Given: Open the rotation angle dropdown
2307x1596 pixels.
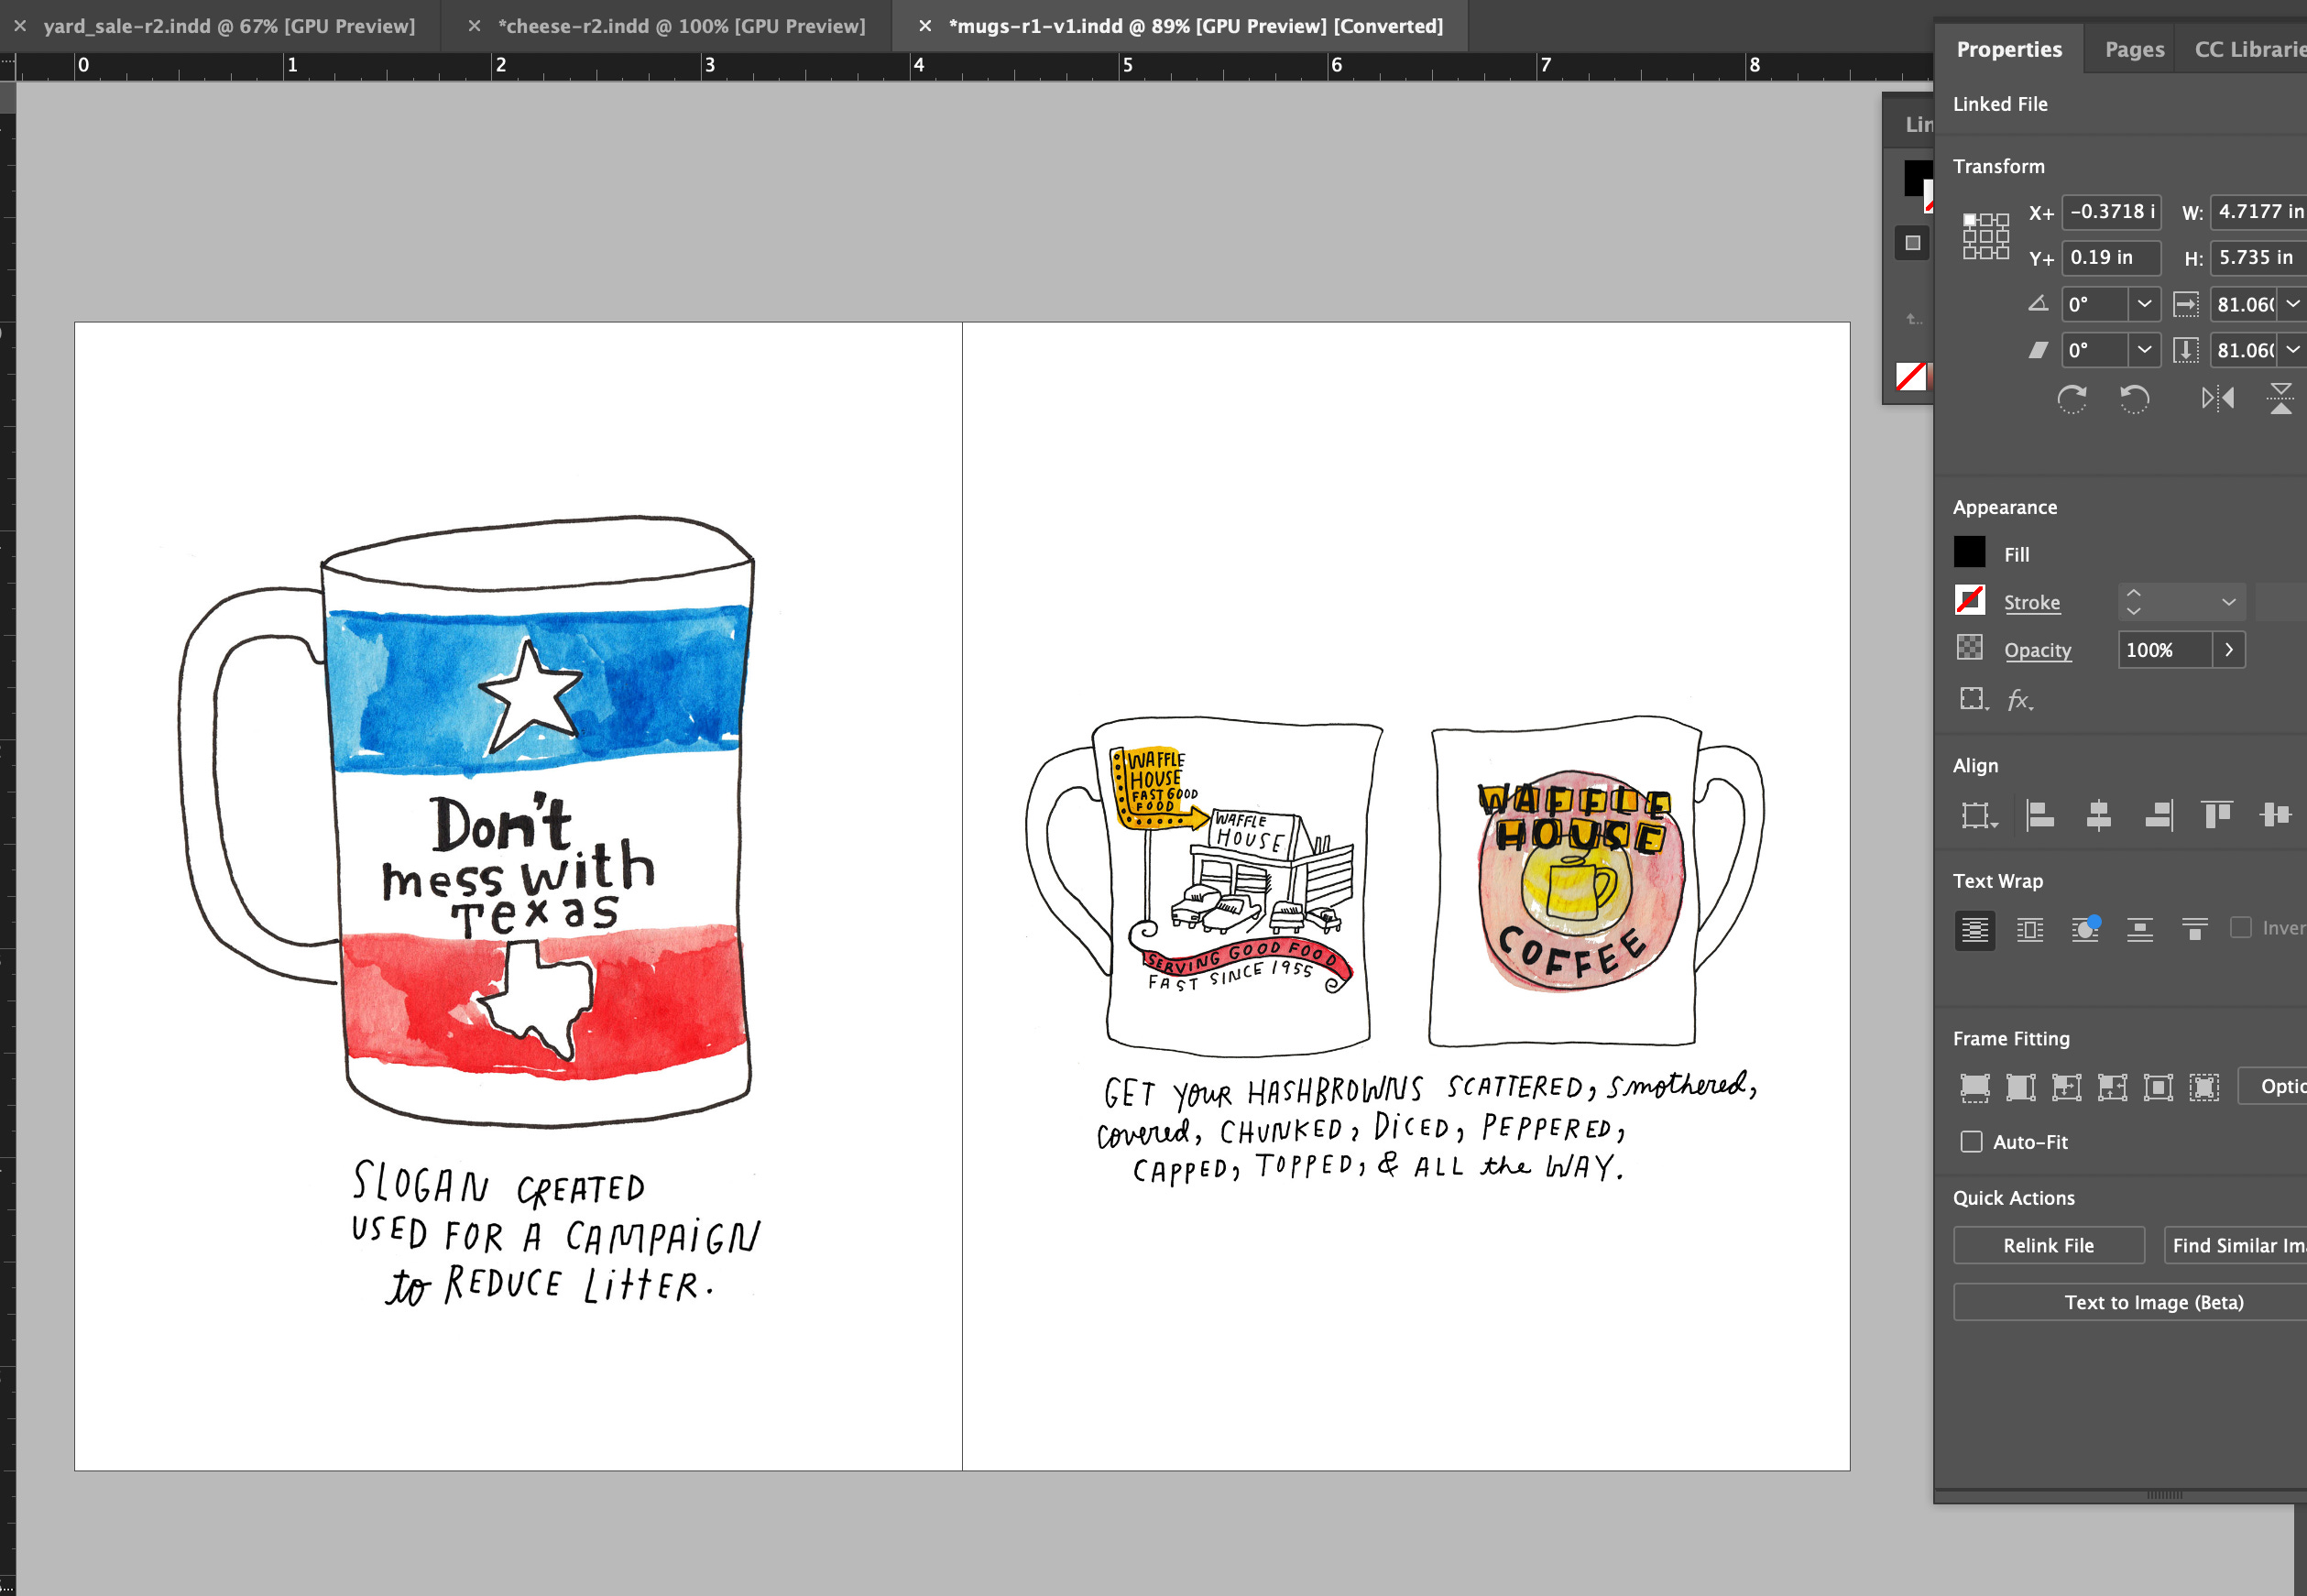Looking at the screenshot, I should click(2144, 304).
